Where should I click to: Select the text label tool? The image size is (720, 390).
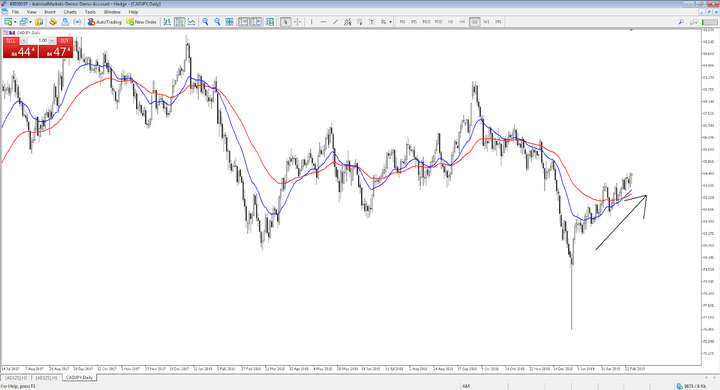371,22
